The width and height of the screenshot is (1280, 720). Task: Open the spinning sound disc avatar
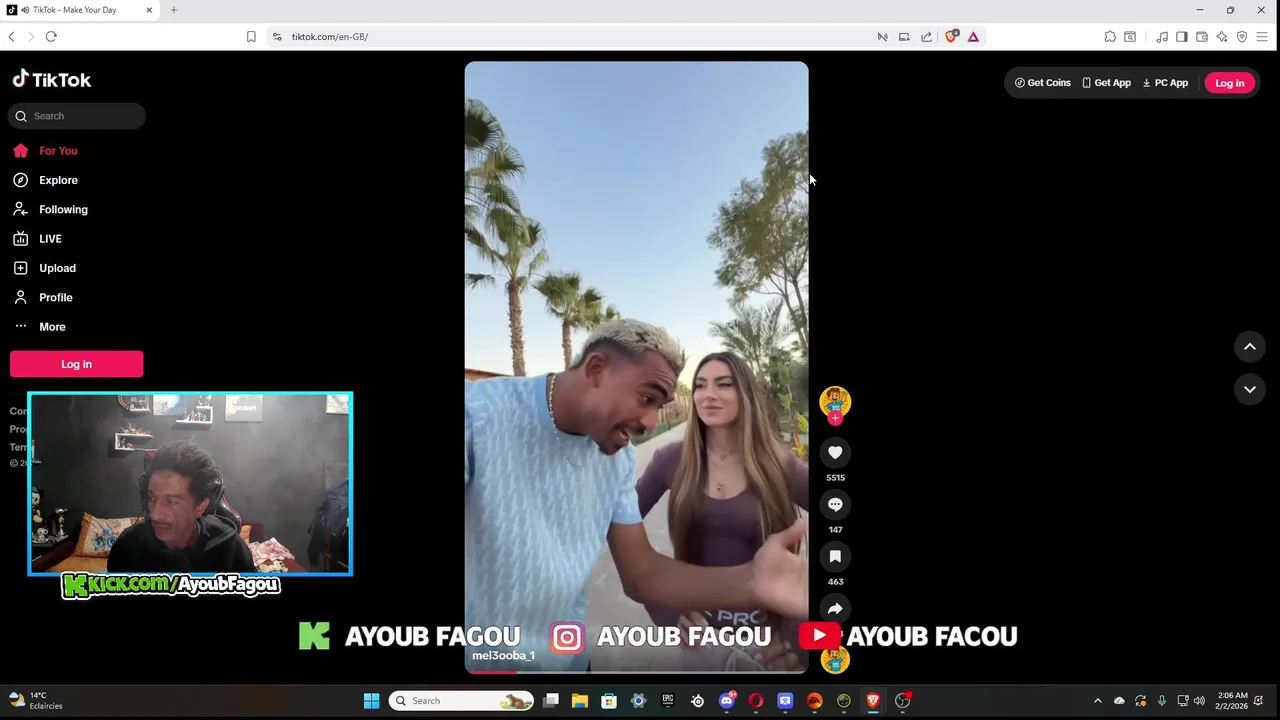[835, 659]
